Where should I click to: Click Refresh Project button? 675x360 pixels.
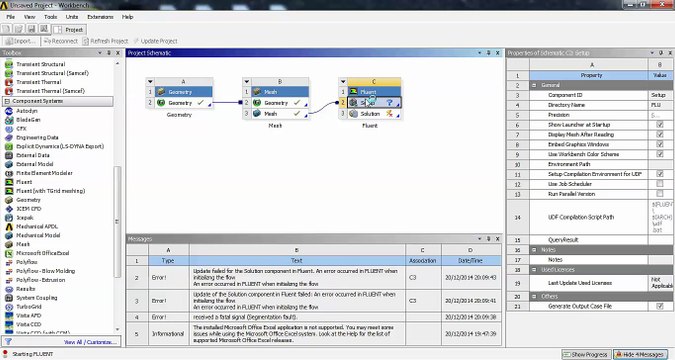105,41
